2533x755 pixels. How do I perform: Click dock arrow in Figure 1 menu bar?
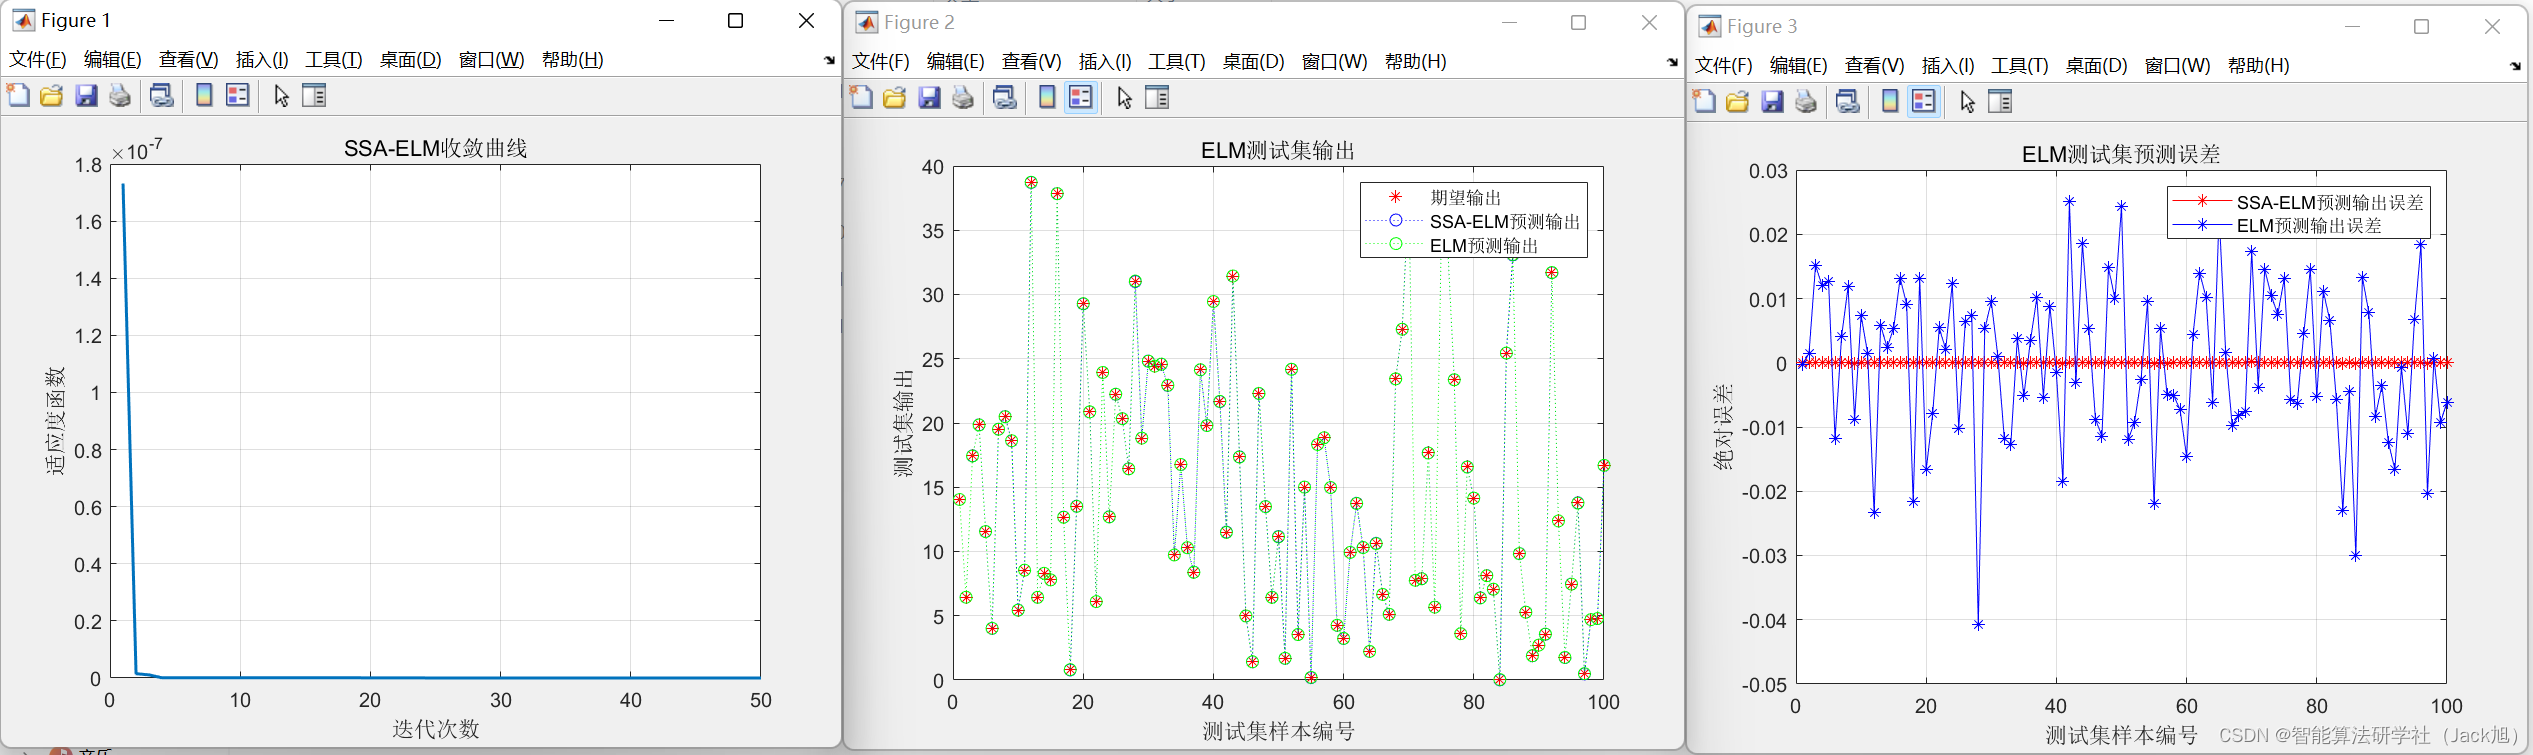[829, 61]
